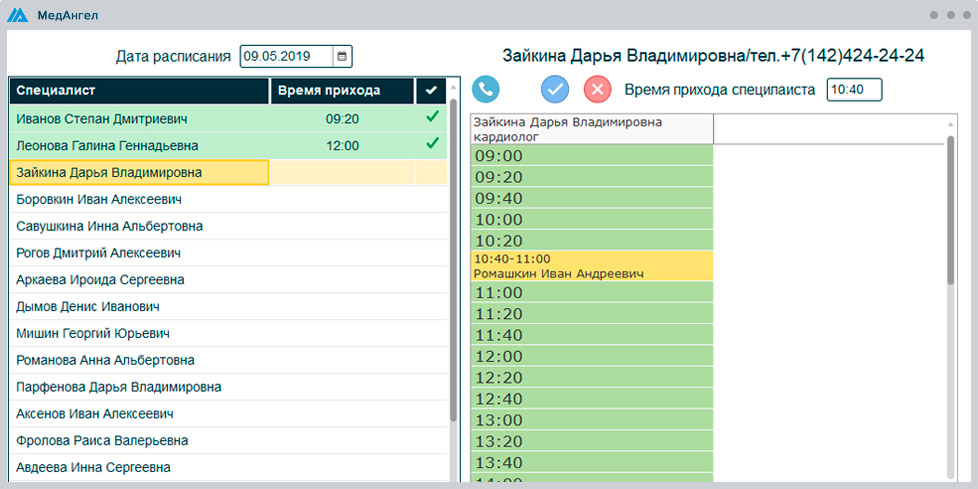
Task: Click the Время прихода column header
Action: click(x=342, y=91)
